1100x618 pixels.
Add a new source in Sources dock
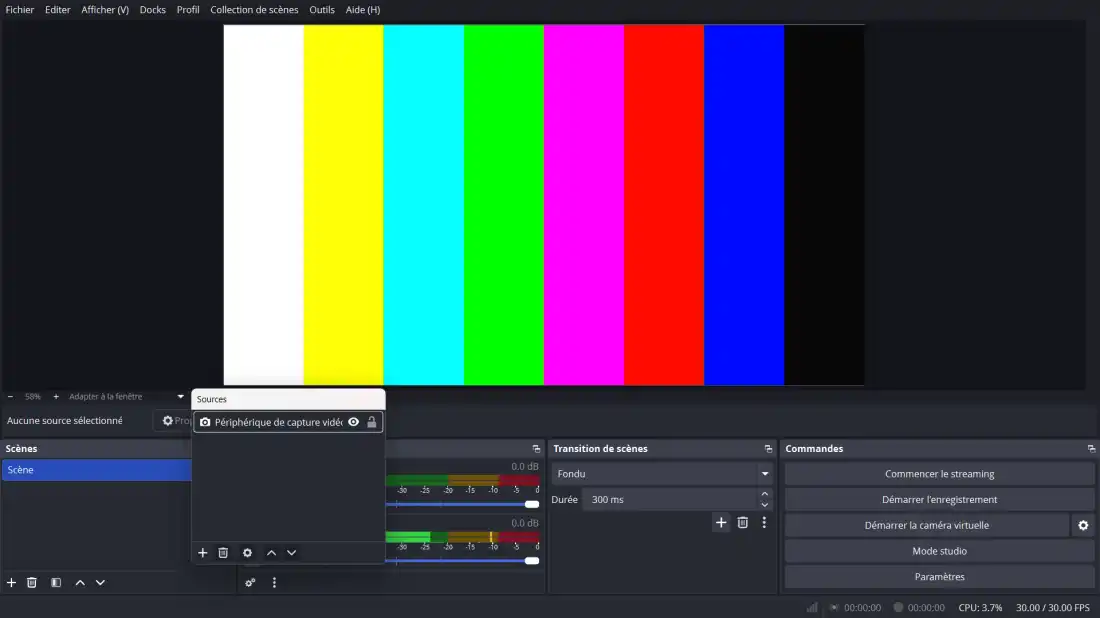coord(203,553)
